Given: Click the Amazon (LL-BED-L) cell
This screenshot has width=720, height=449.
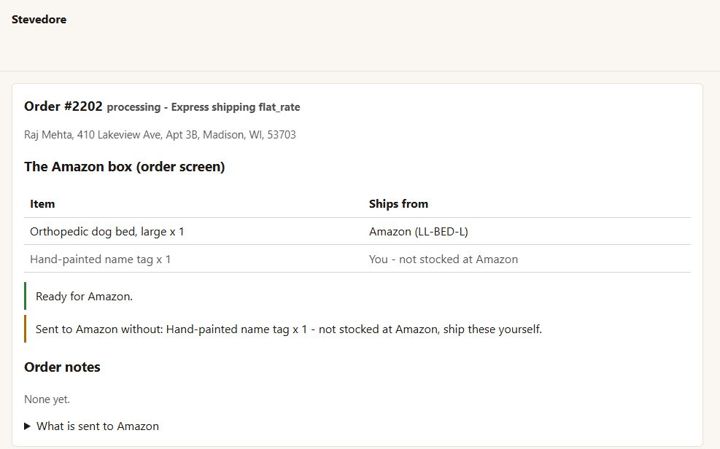Looking at the screenshot, I should (418, 232).
